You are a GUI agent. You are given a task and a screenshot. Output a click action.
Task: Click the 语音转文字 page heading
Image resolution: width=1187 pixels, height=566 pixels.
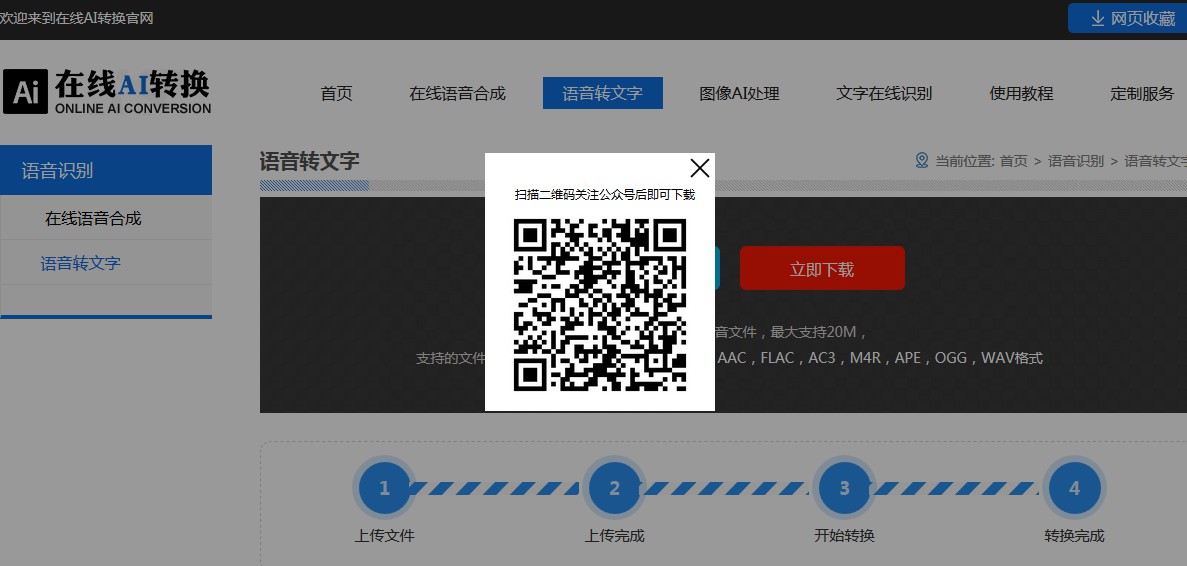309,161
